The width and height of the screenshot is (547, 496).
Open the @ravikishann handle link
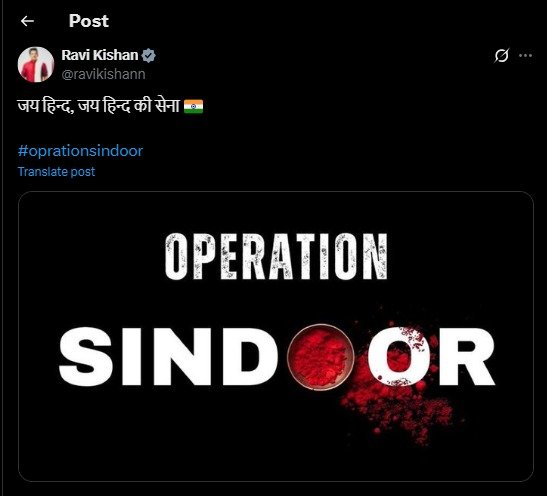(x=103, y=74)
